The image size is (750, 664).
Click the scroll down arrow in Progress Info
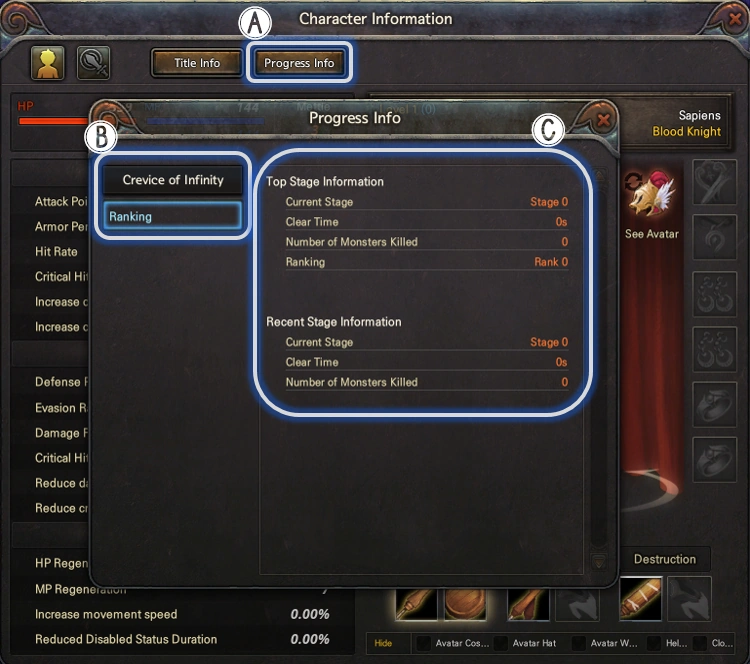(599, 562)
